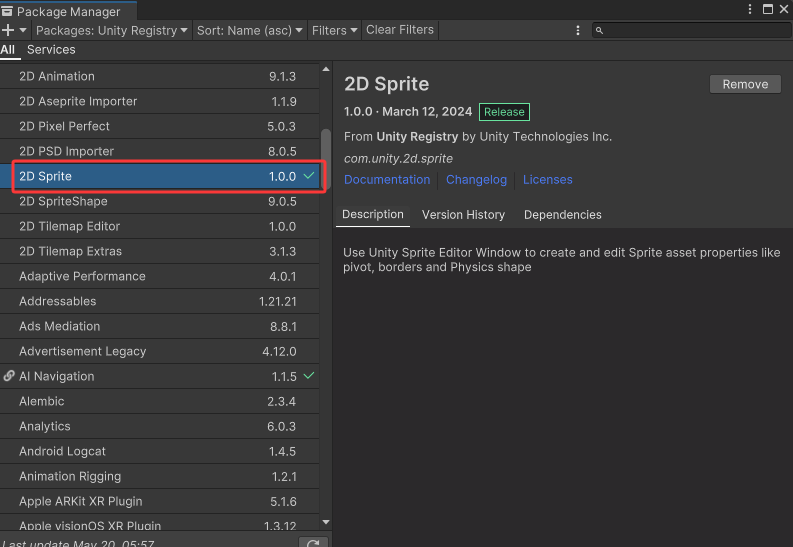Viewport: 793px width, 547px height.
Task: Select 2D Tilemap Editor package
Action: (x=159, y=226)
